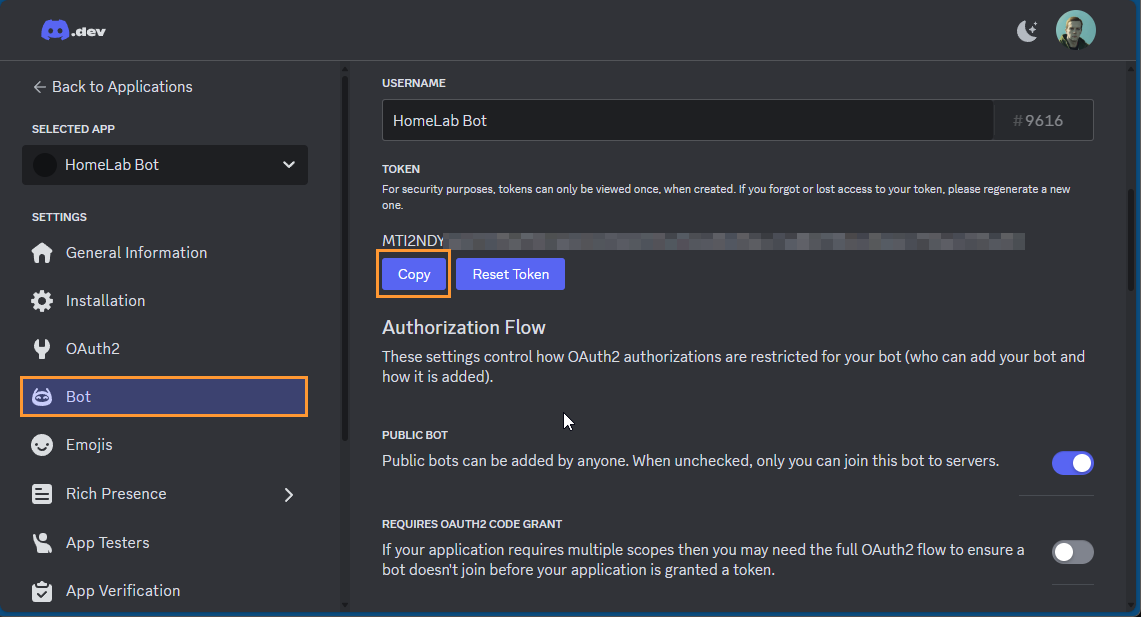Select the Bot settings menu item
Screen dimensions: 1141x617
(x=164, y=397)
